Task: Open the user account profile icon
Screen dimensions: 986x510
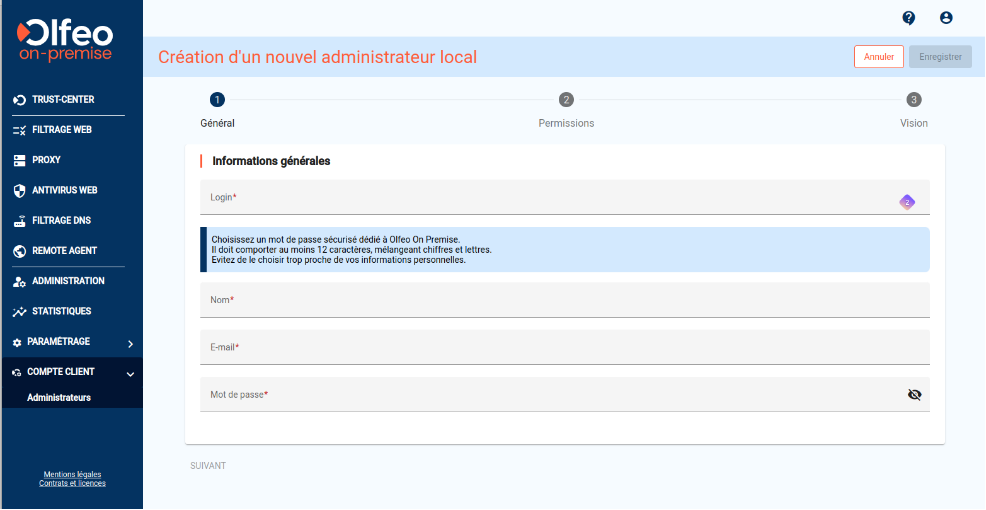Action: [x=946, y=18]
